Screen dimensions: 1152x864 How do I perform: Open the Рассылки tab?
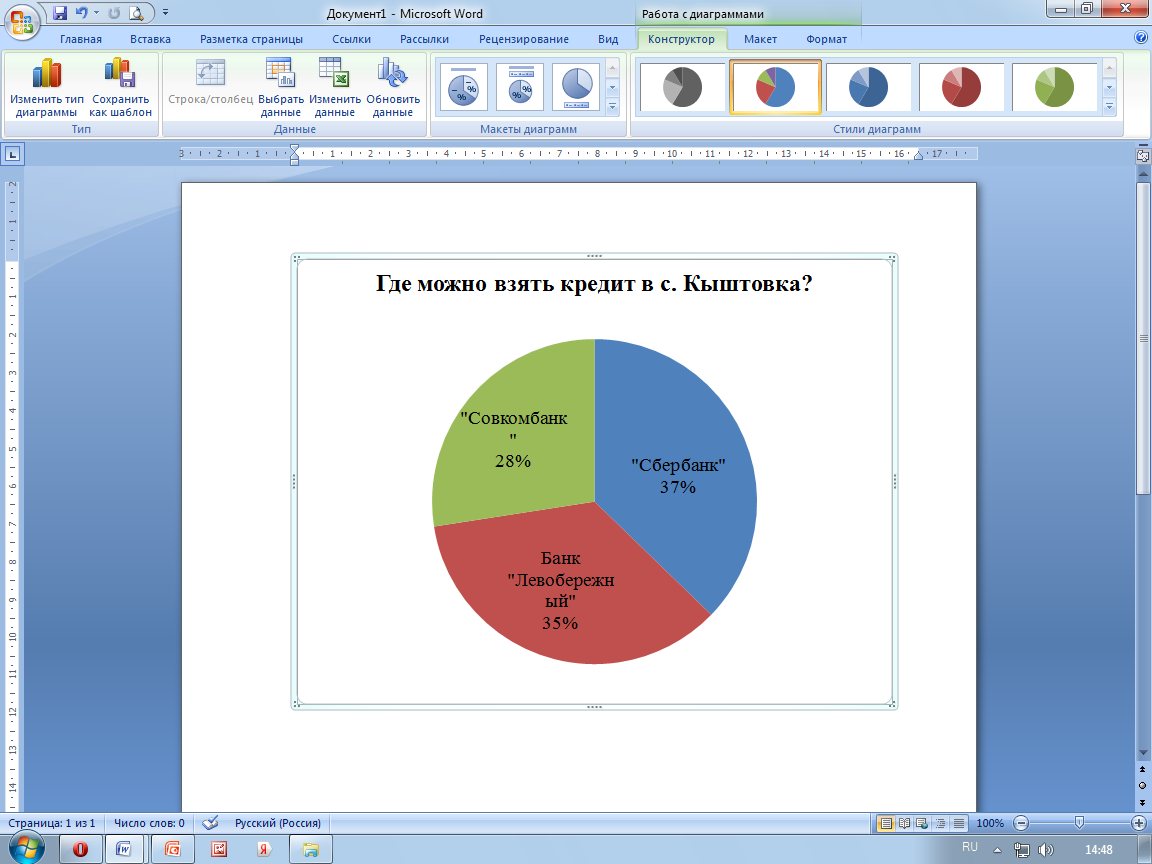[425, 39]
